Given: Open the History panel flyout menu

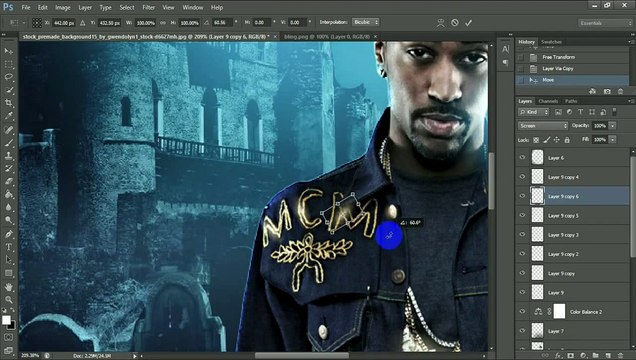Looking at the screenshot, I should pyautogui.click(x=631, y=42).
